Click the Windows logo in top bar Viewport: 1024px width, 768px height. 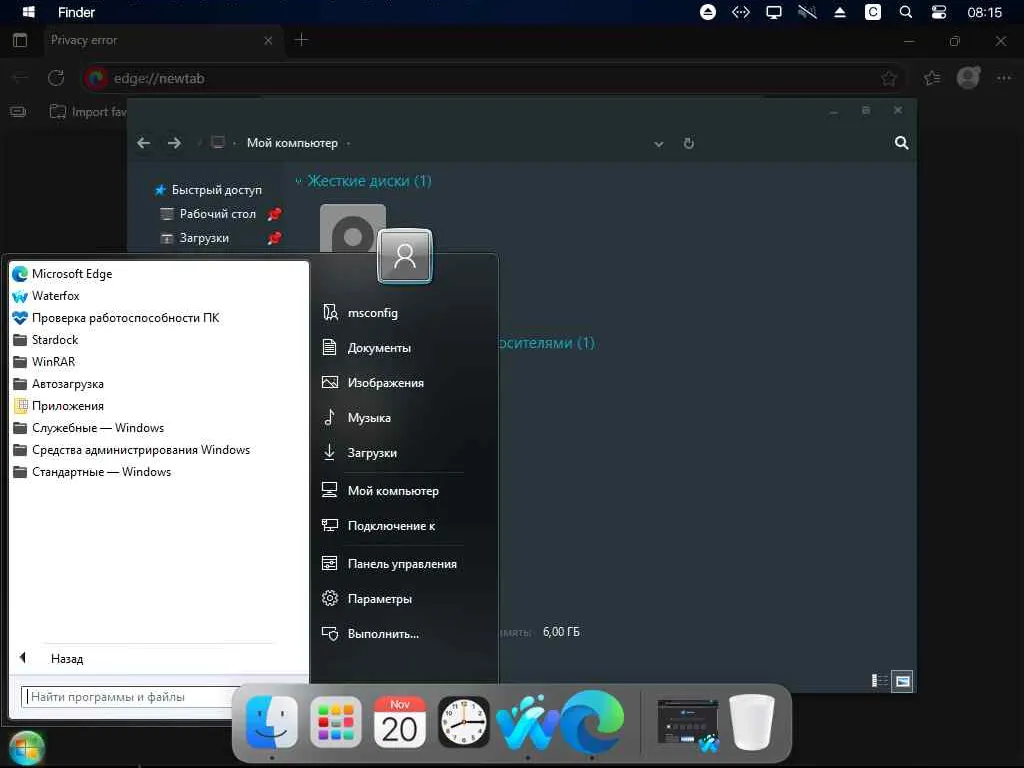[x=28, y=12]
